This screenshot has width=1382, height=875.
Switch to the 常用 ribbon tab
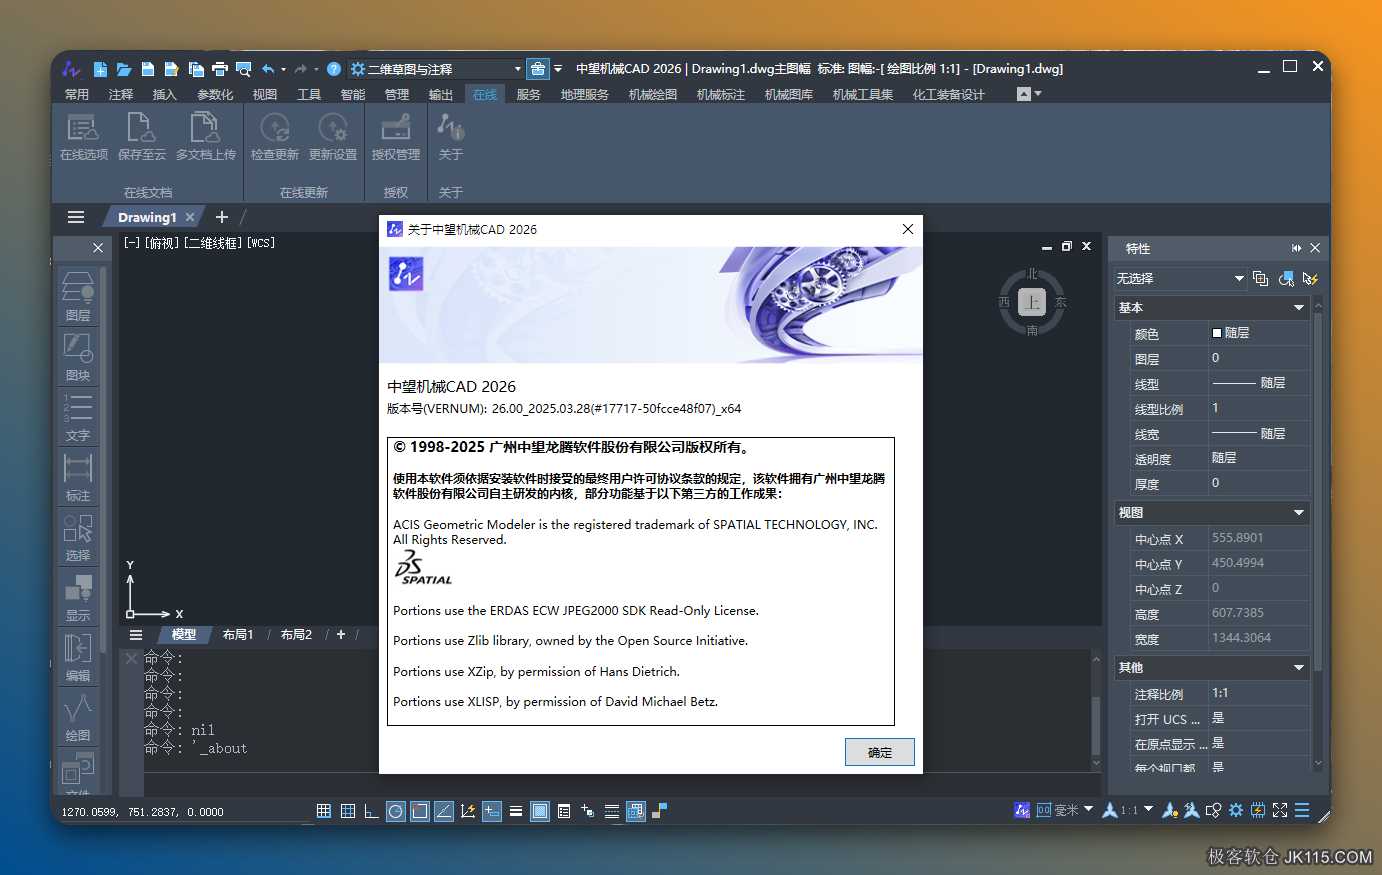point(77,94)
